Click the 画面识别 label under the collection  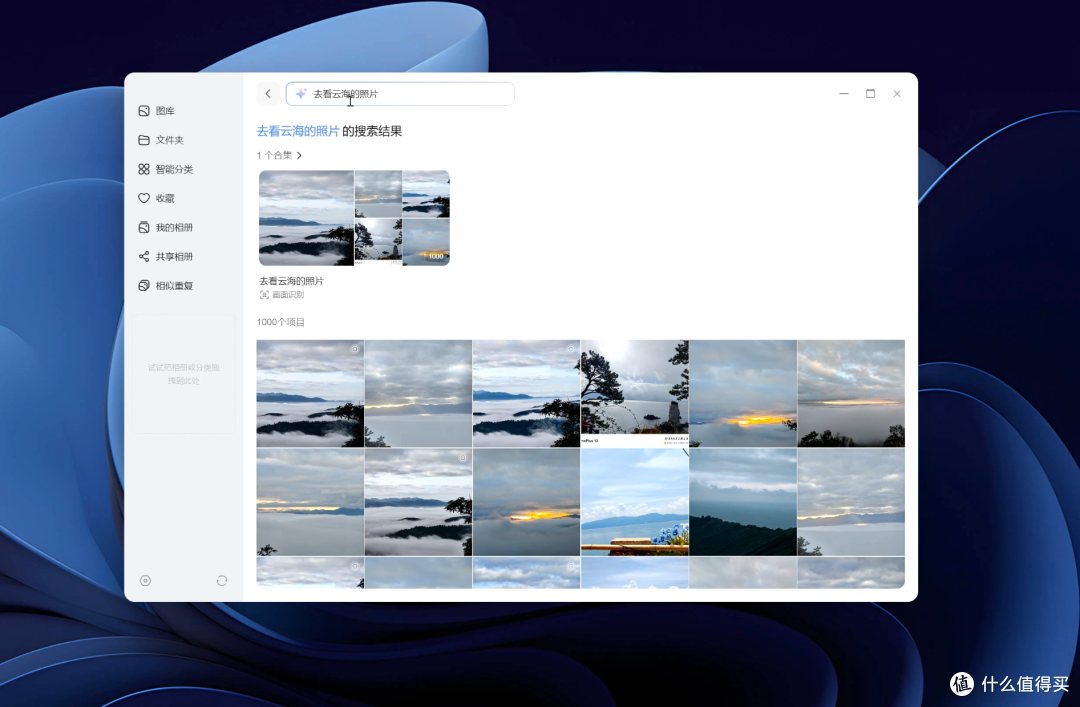pyautogui.click(x=288, y=295)
